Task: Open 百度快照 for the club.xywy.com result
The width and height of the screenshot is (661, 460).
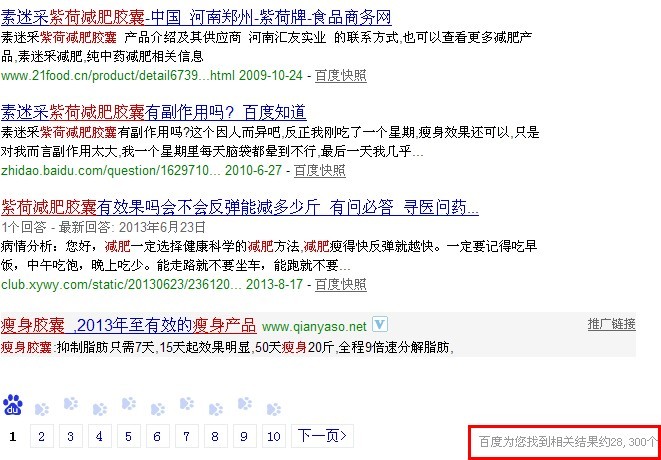Action: click(x=341, y=285)
